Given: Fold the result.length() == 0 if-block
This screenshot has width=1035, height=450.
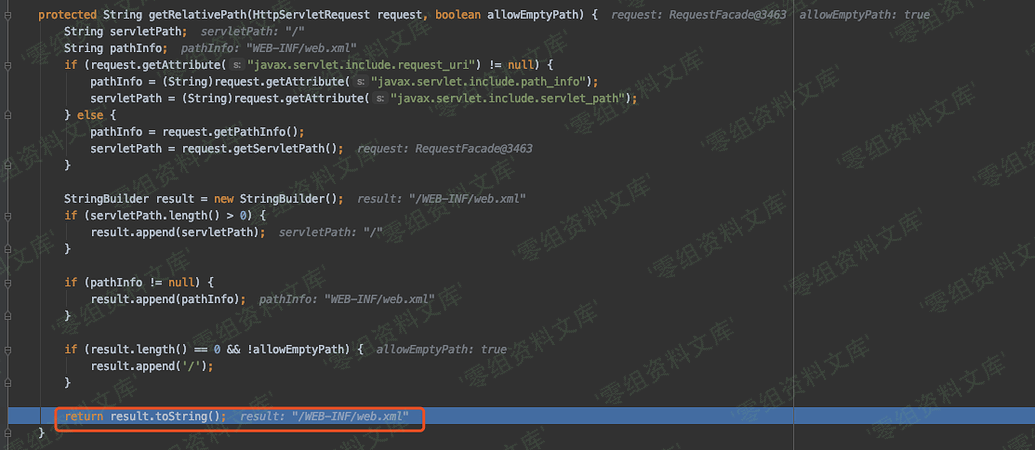Looking at the screenshot, I should pos(8,349).
